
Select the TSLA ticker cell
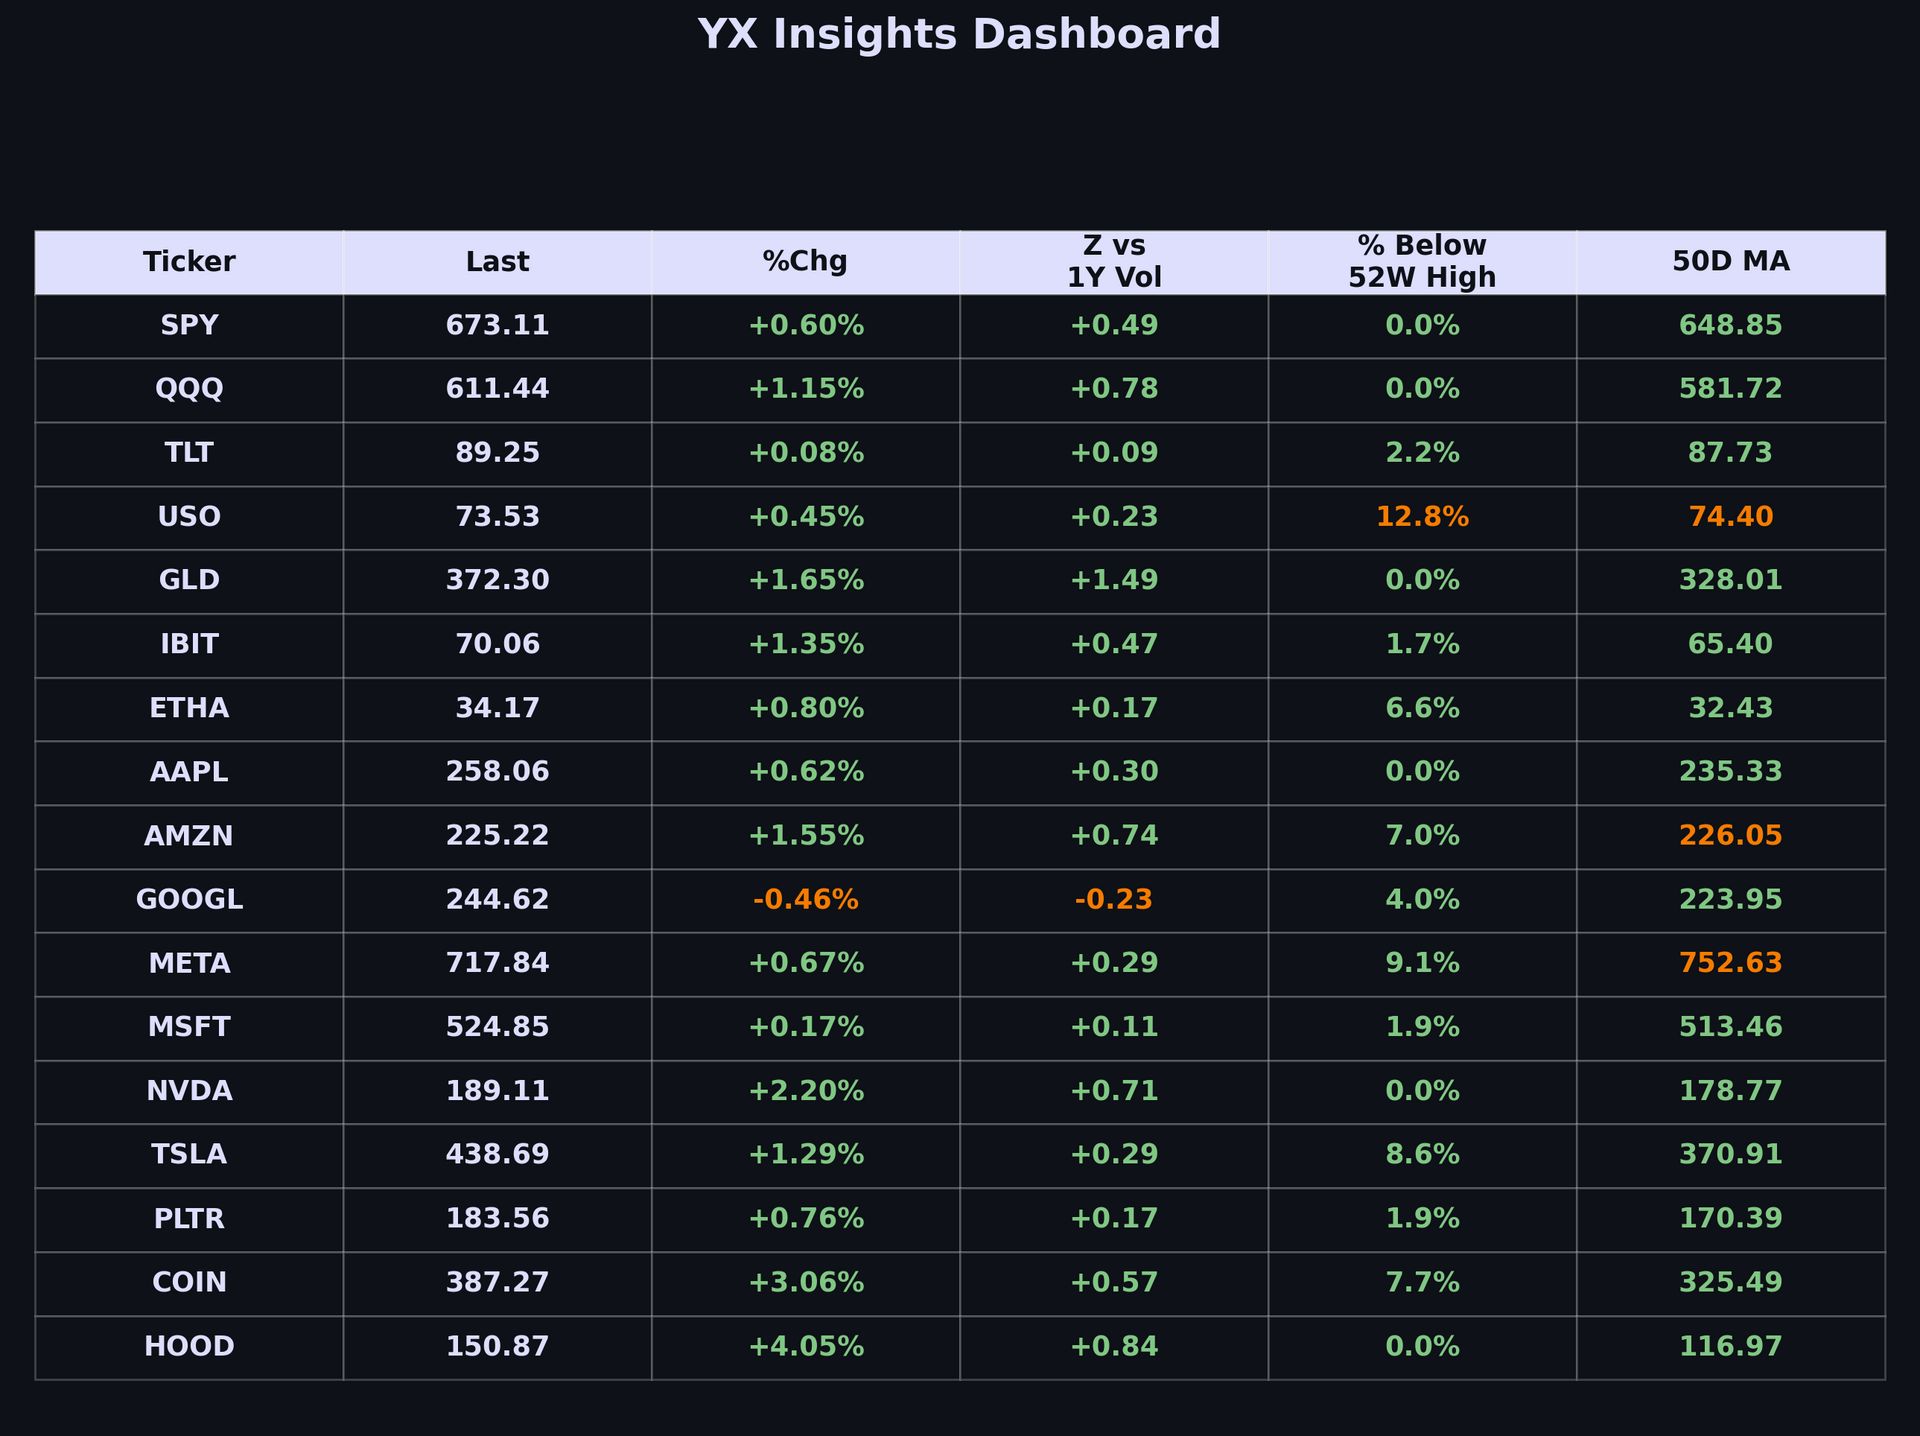(189, 1155)
